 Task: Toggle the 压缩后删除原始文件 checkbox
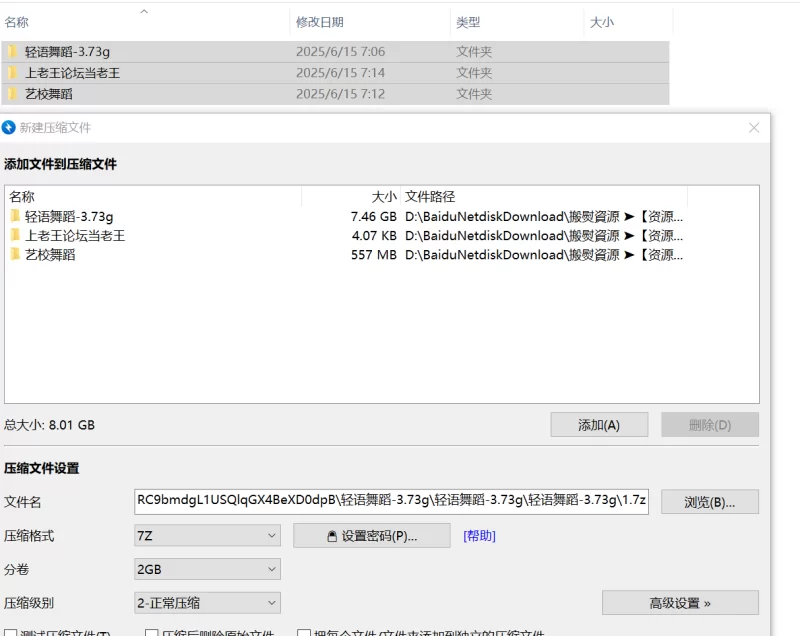152,632
